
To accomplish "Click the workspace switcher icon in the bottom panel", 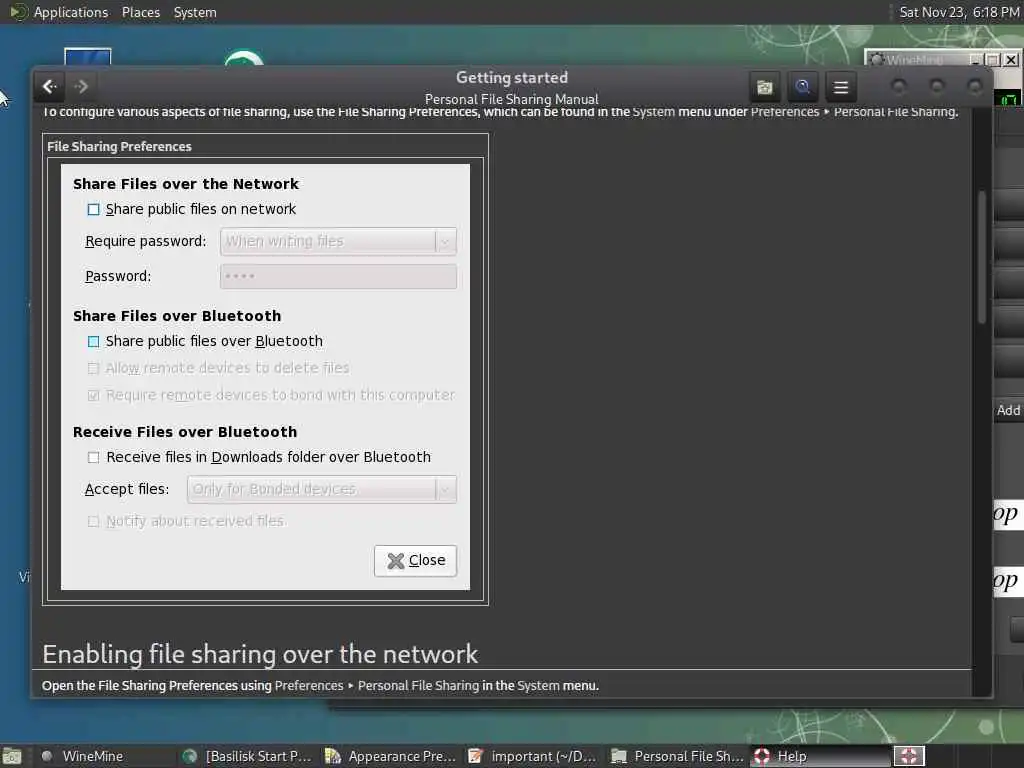I will [909, 756].
